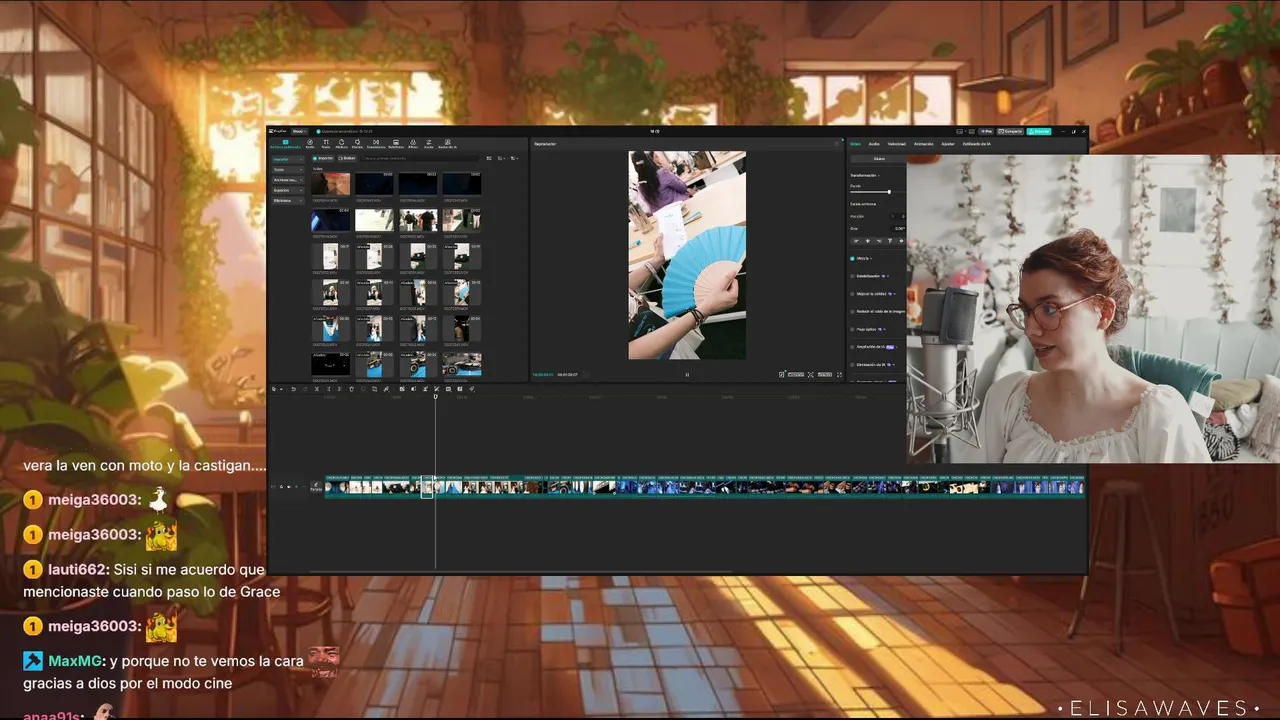
Task: Click the timeline playhead marker
Action: coord(435,397)
